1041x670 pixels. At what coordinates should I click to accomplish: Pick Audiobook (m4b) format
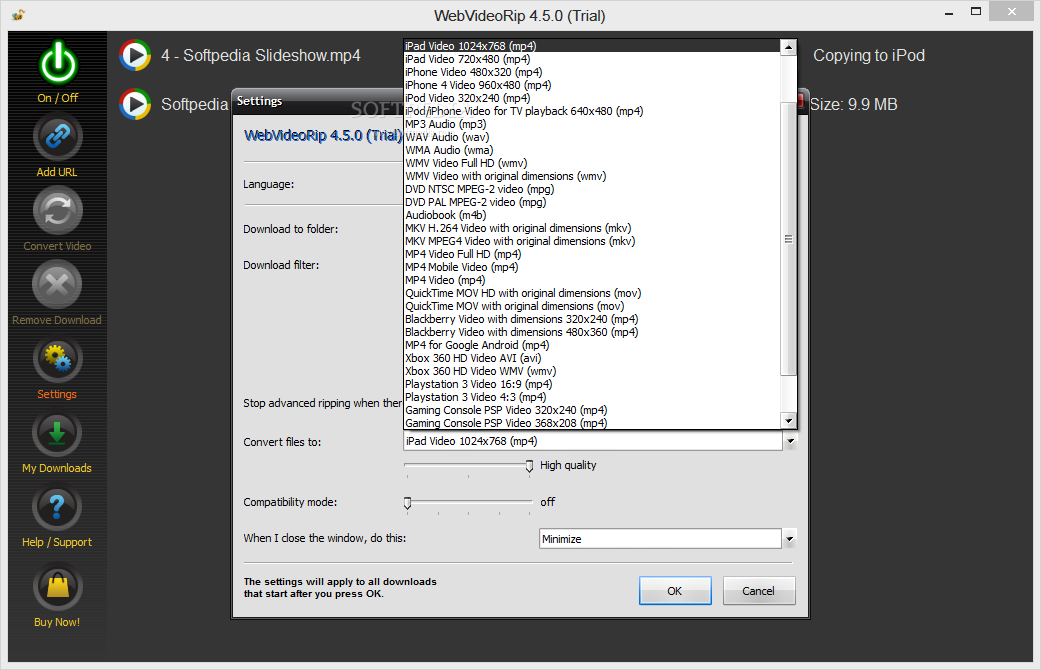592,215
